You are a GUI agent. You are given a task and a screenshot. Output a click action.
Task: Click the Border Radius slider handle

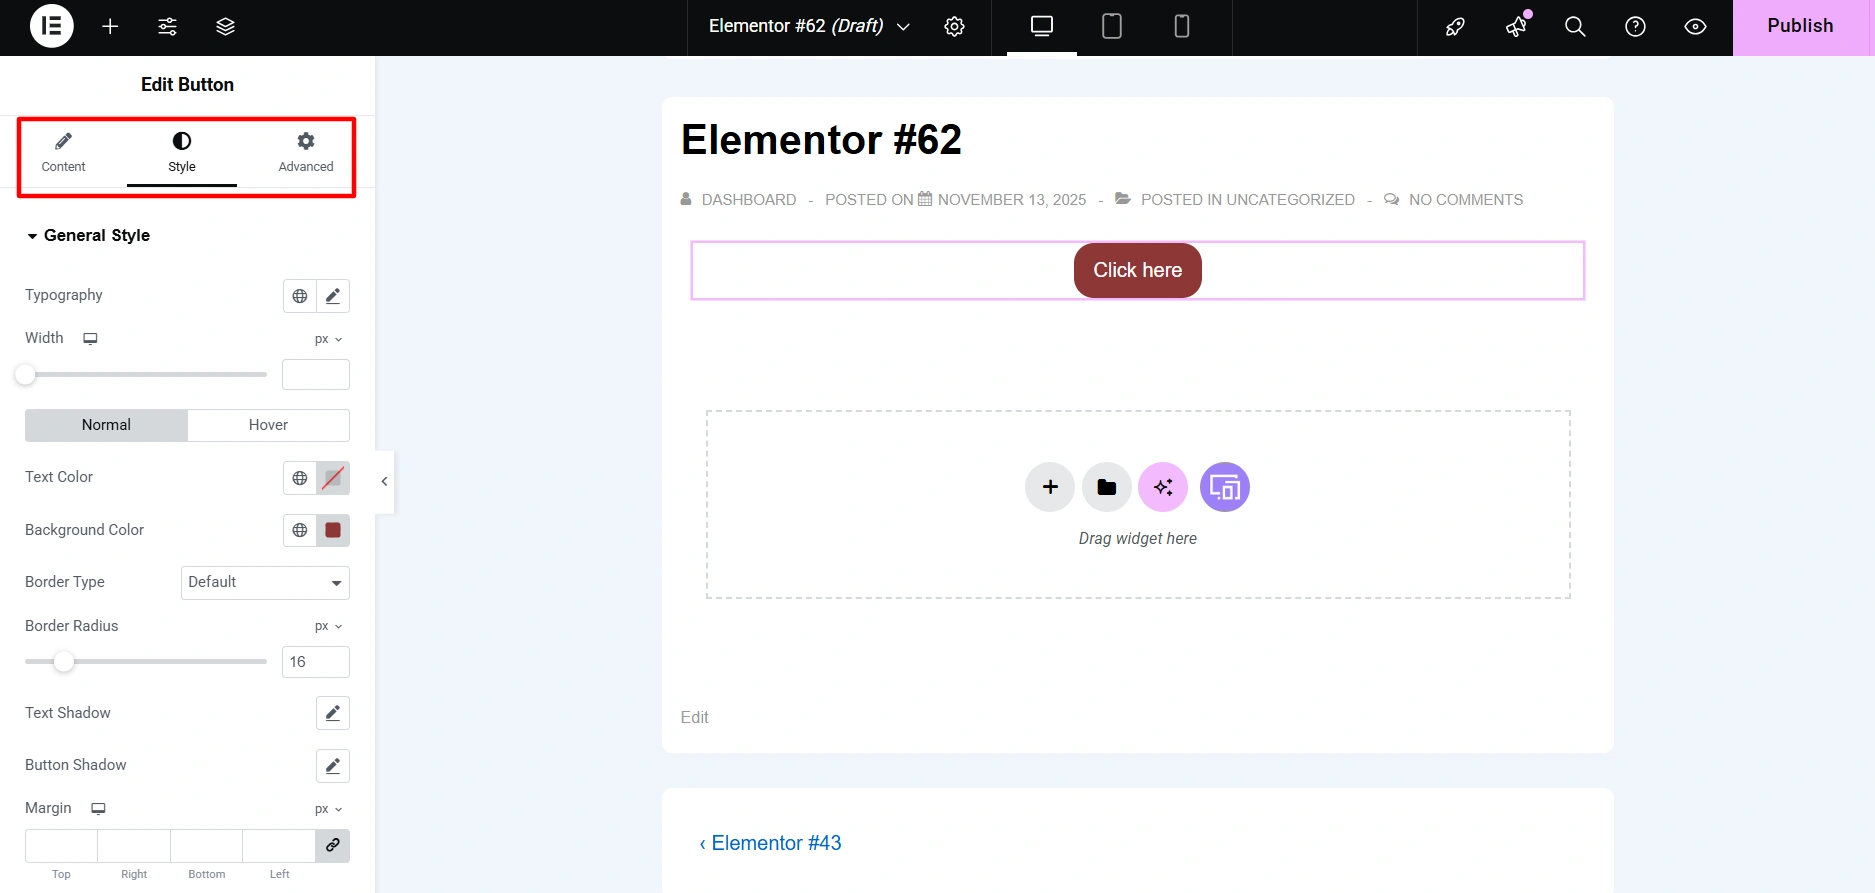(x=64, y=662)
